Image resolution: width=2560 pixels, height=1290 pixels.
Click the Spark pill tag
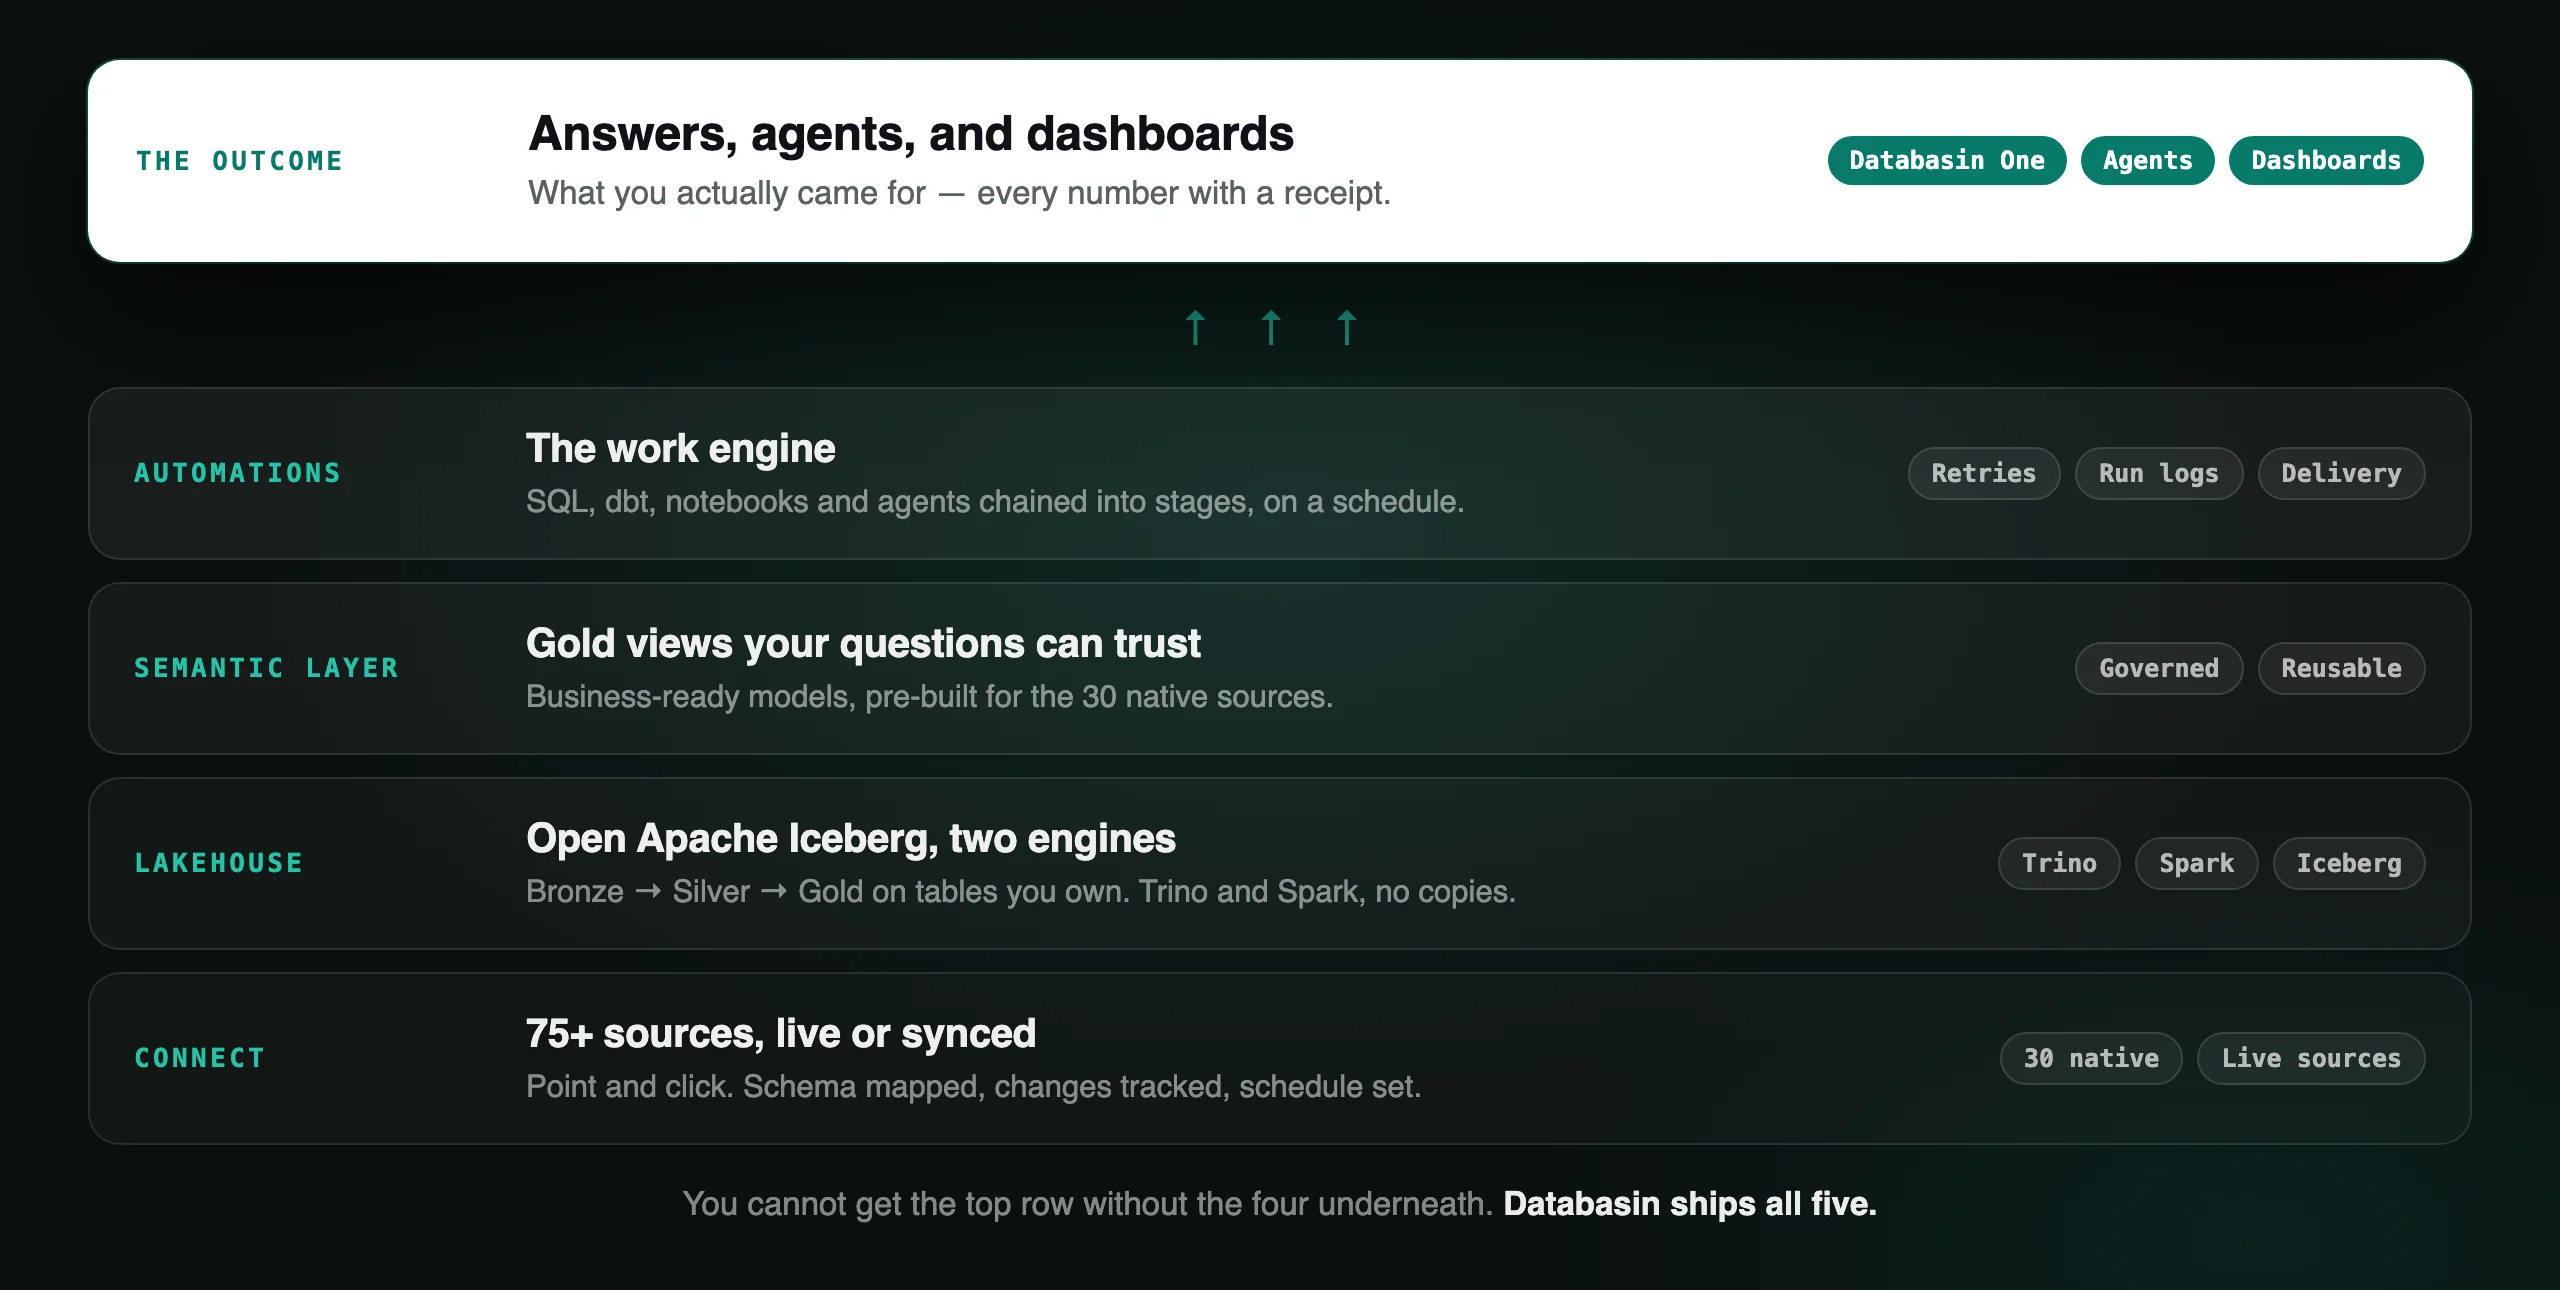2196,863
